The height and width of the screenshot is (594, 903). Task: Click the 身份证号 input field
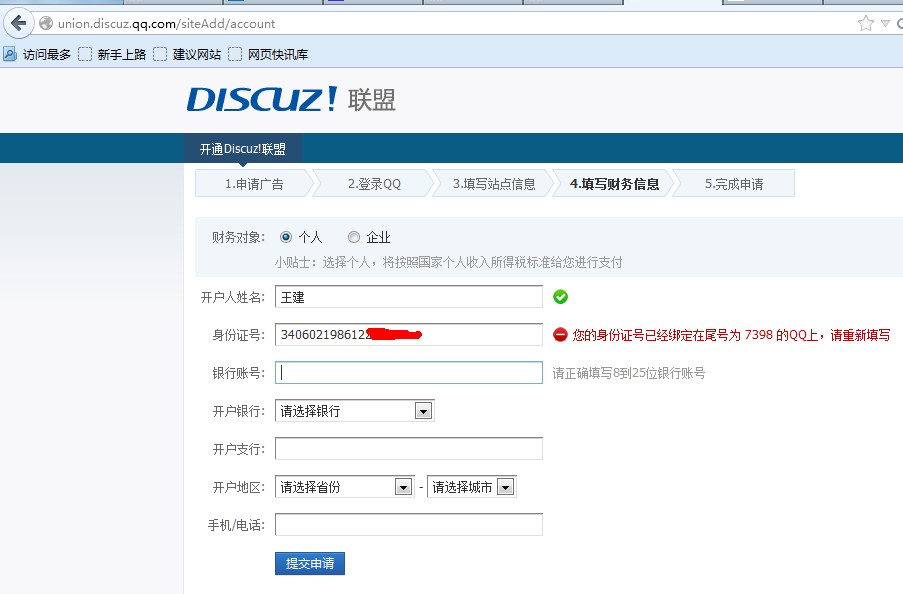409,335
